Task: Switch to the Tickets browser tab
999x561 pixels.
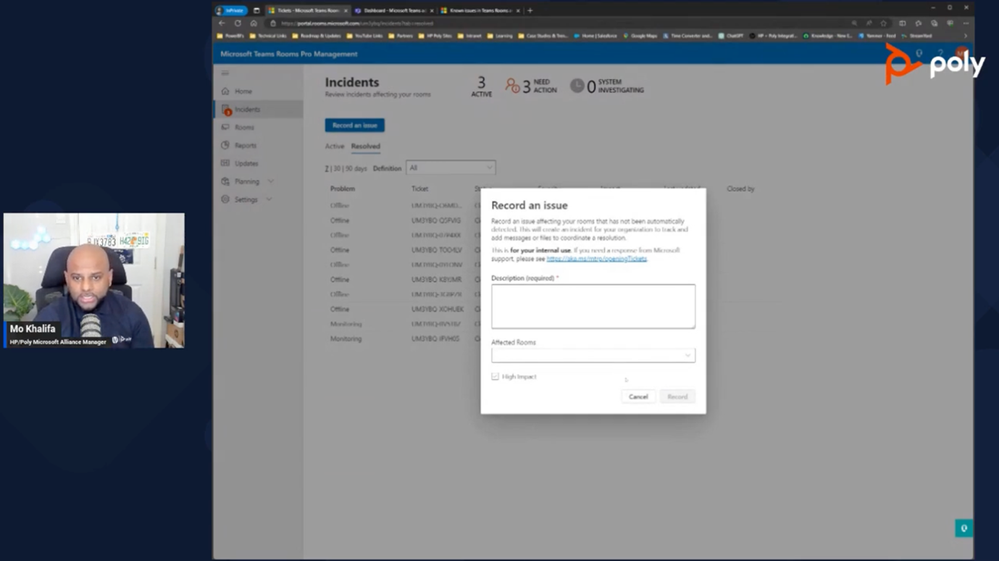Action: pos(308,10)
